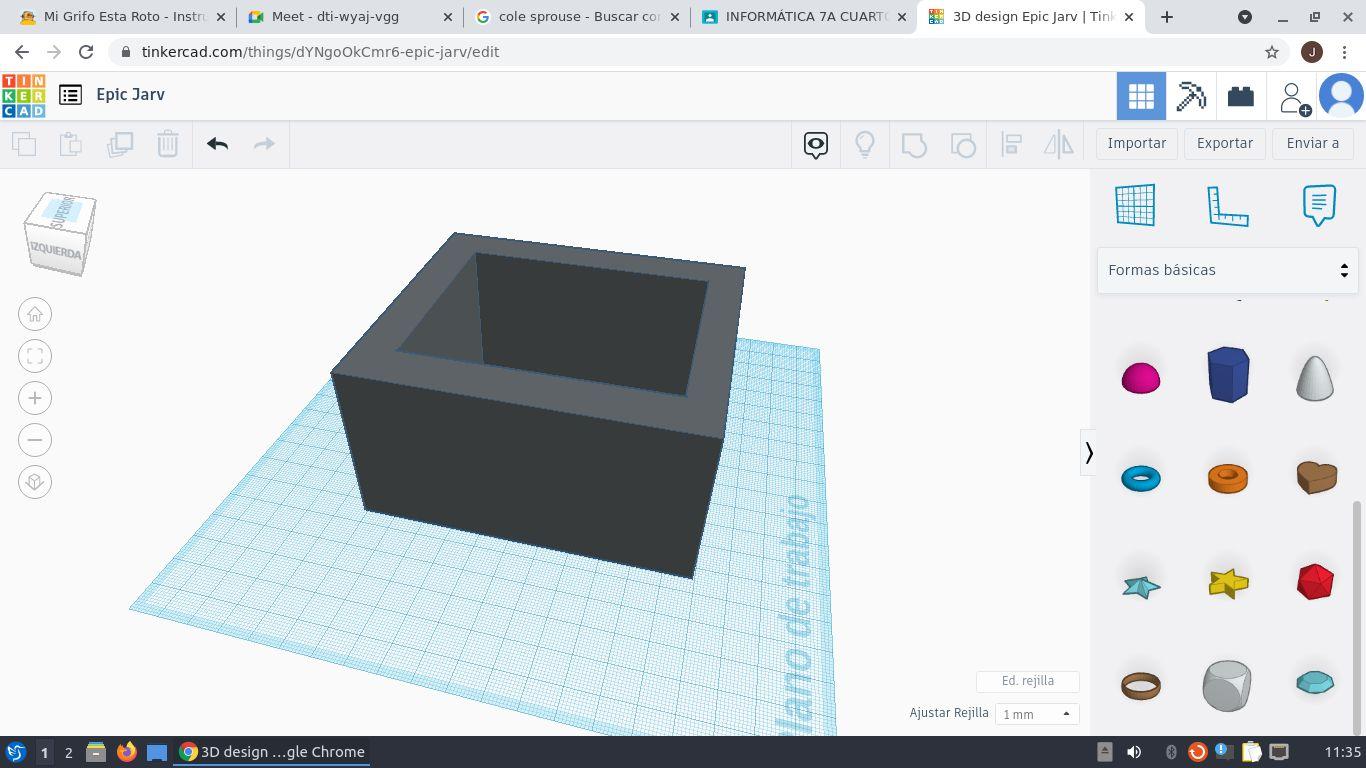Switch to workspace 2 in taskbar
Image resolution: width=1366 pixels, height=768 pixels.
69,752
